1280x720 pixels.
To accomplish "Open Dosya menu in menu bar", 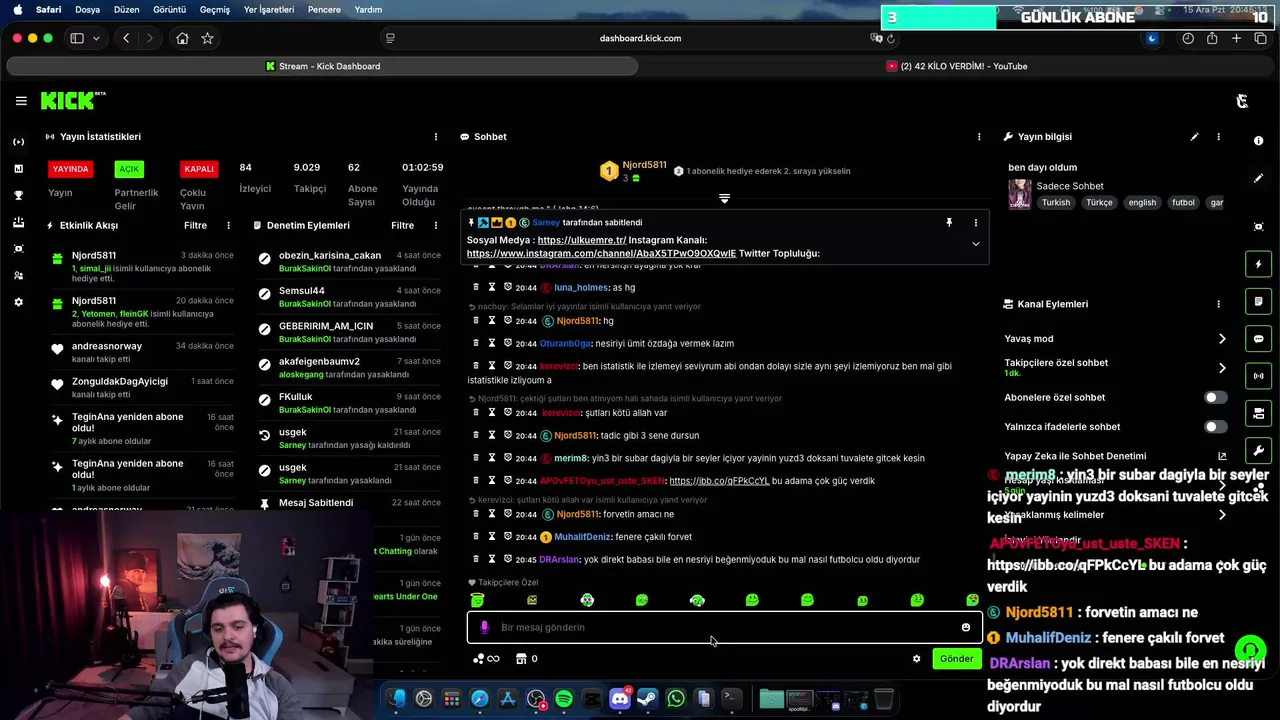I will [x=88, y=9].
